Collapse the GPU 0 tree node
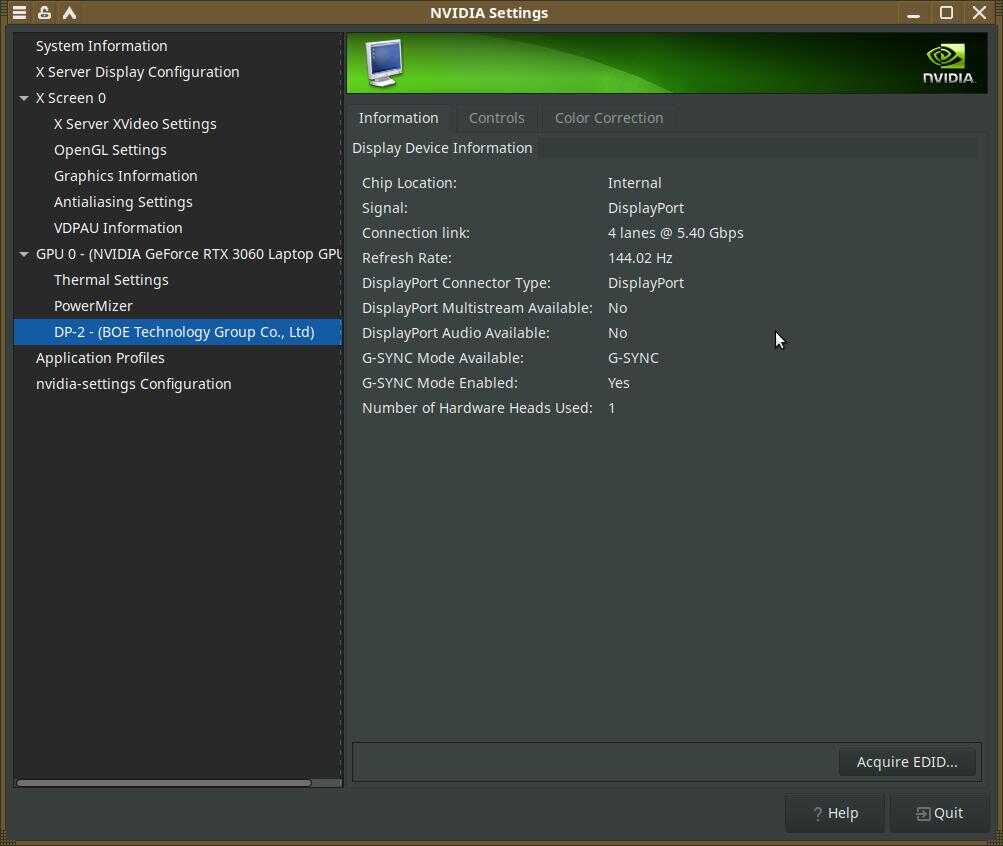The image size is (1003, 846). tap(24, 254)
